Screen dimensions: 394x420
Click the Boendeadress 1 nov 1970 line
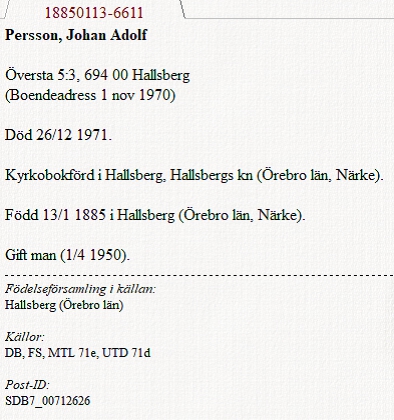coord(90,95)
